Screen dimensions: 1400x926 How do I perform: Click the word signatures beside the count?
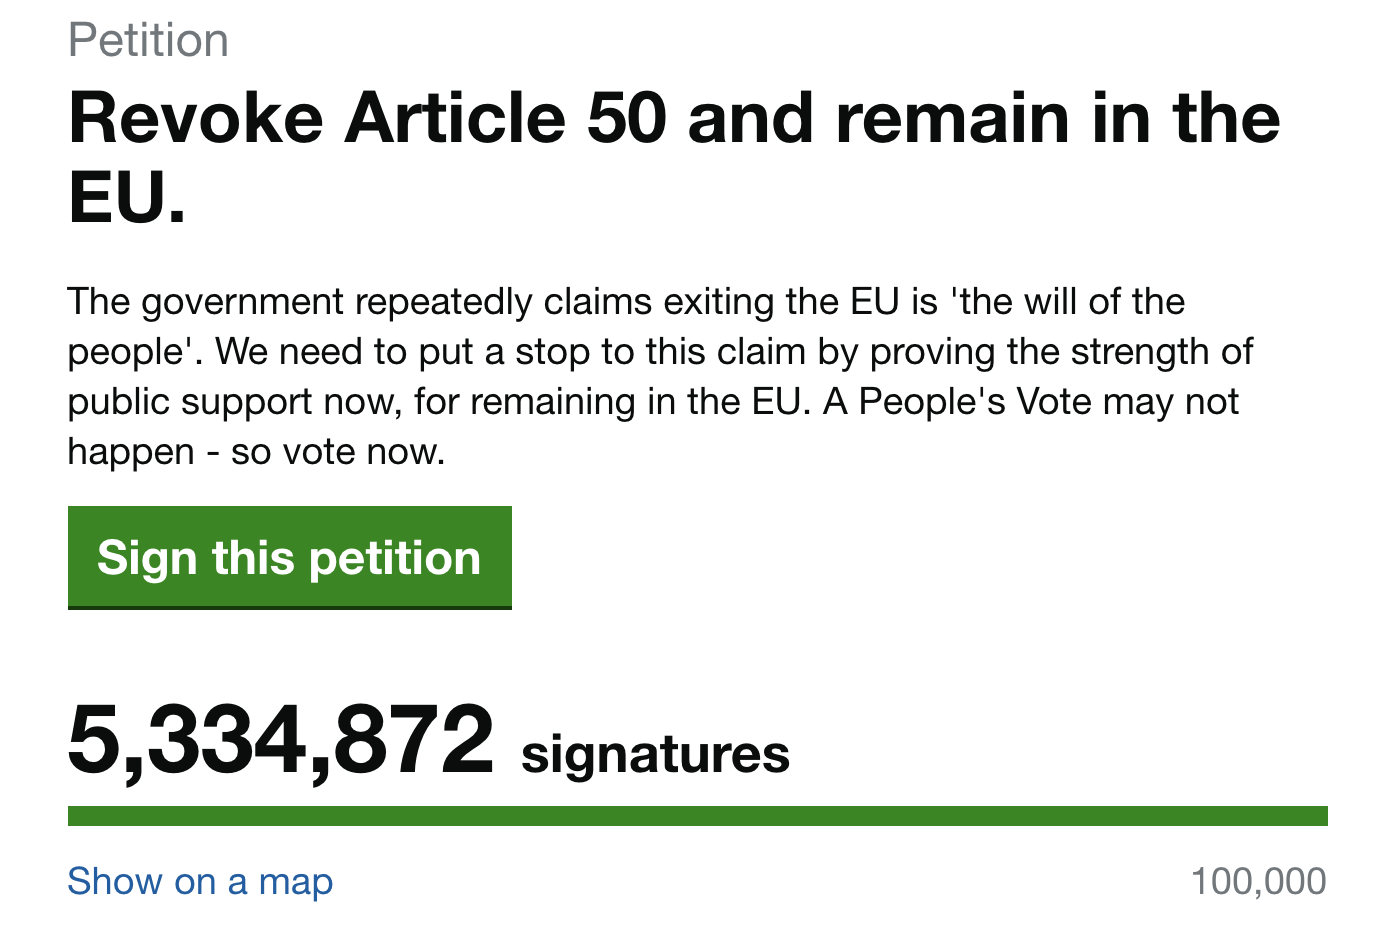click(655, 754)
